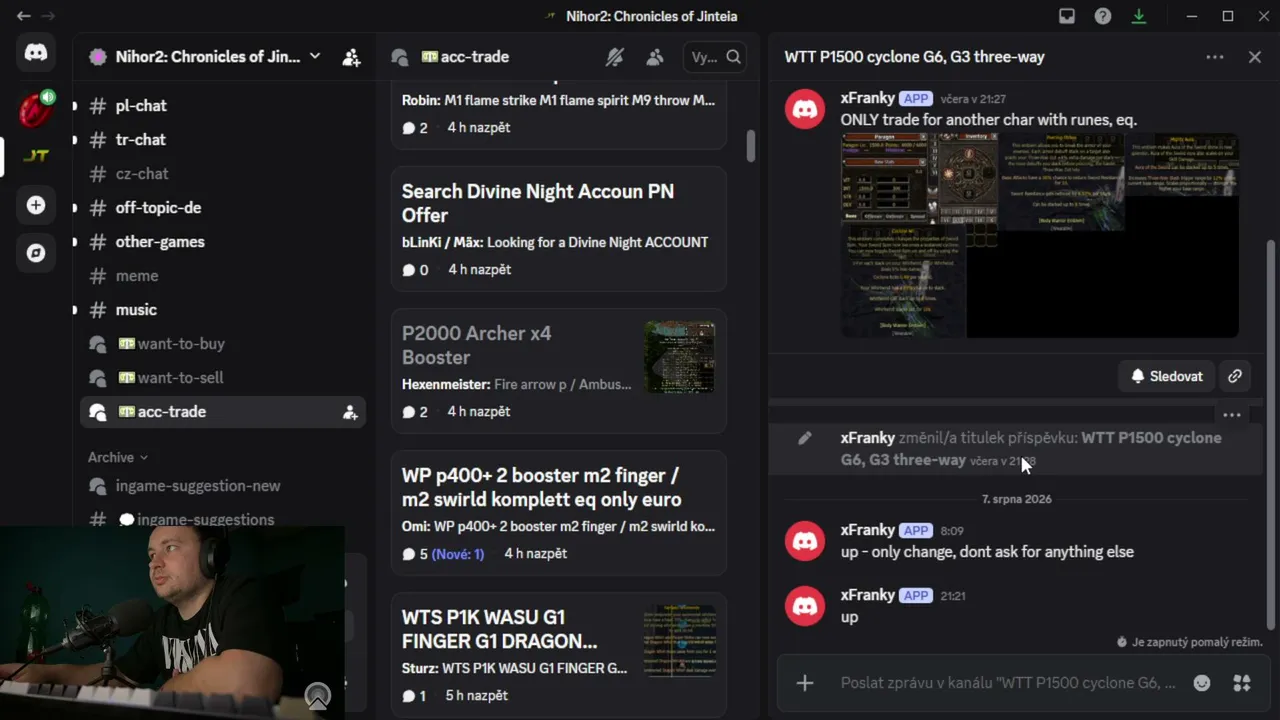Open the want-to-sell forum channel
1280x720 pixels.
[223, 377]
